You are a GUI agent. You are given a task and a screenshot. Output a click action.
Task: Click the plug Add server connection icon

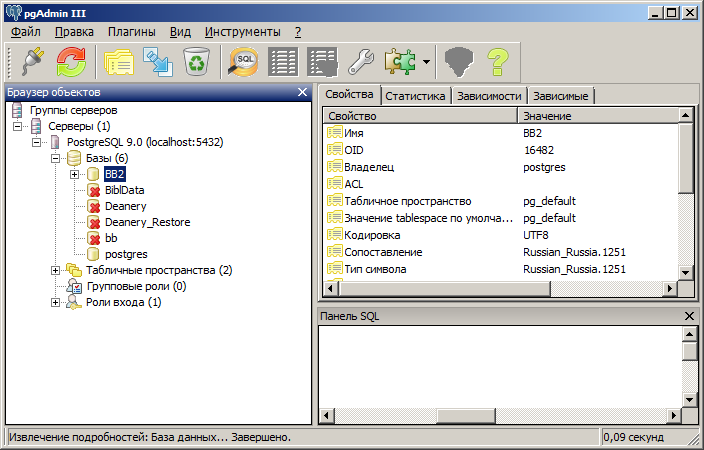tap(32, 62)
